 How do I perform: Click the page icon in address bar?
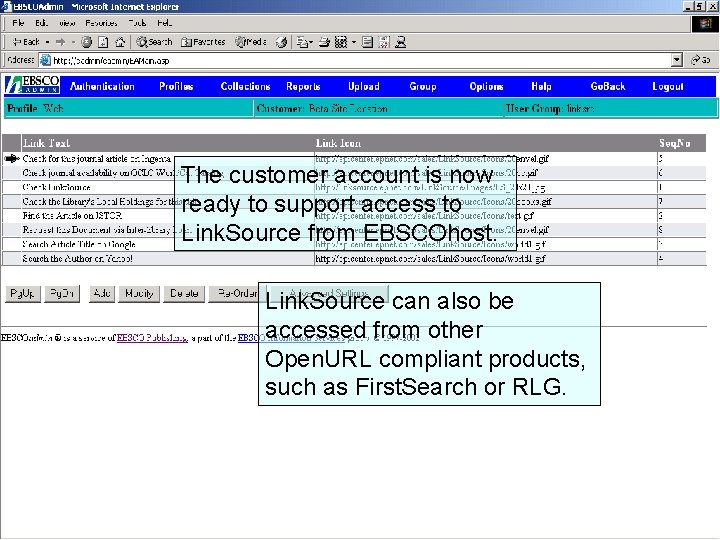[45, 60]
